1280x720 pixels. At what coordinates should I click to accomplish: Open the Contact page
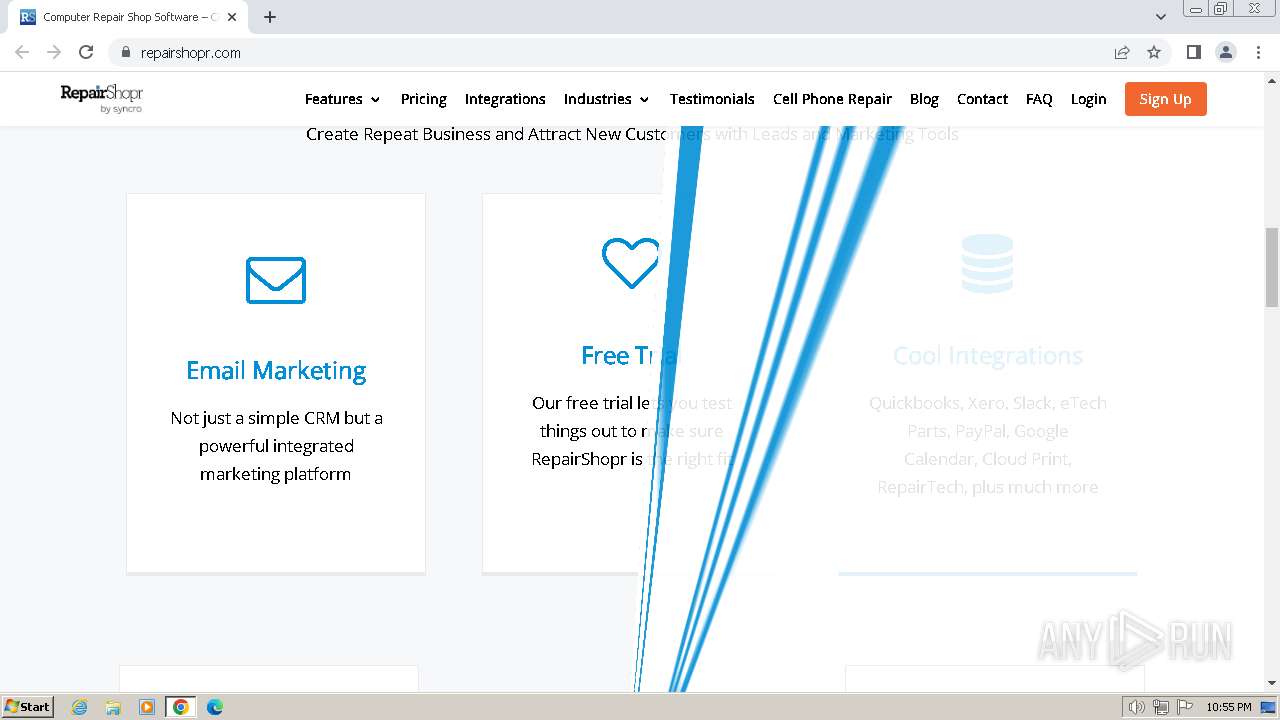click(x=982, y=99)
